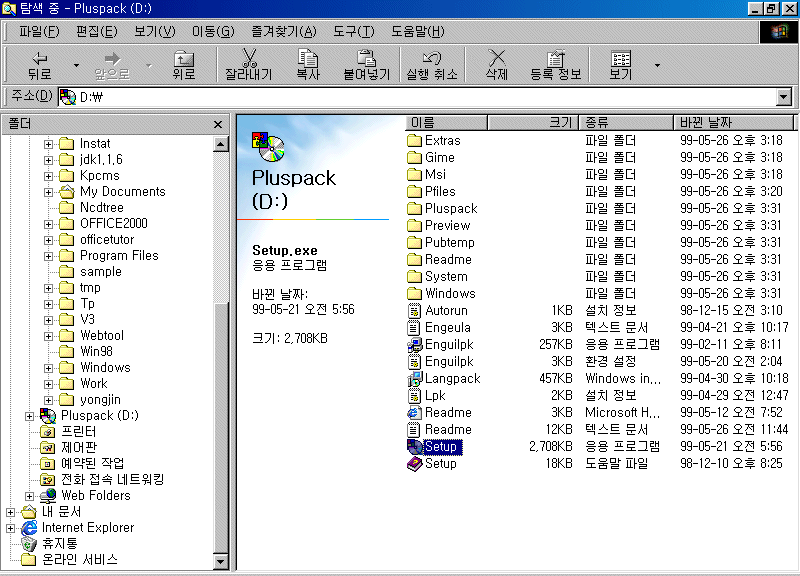The image size is (800, 576).
Task: Select the Engeula text document icon
Action: tap(414, 328)
